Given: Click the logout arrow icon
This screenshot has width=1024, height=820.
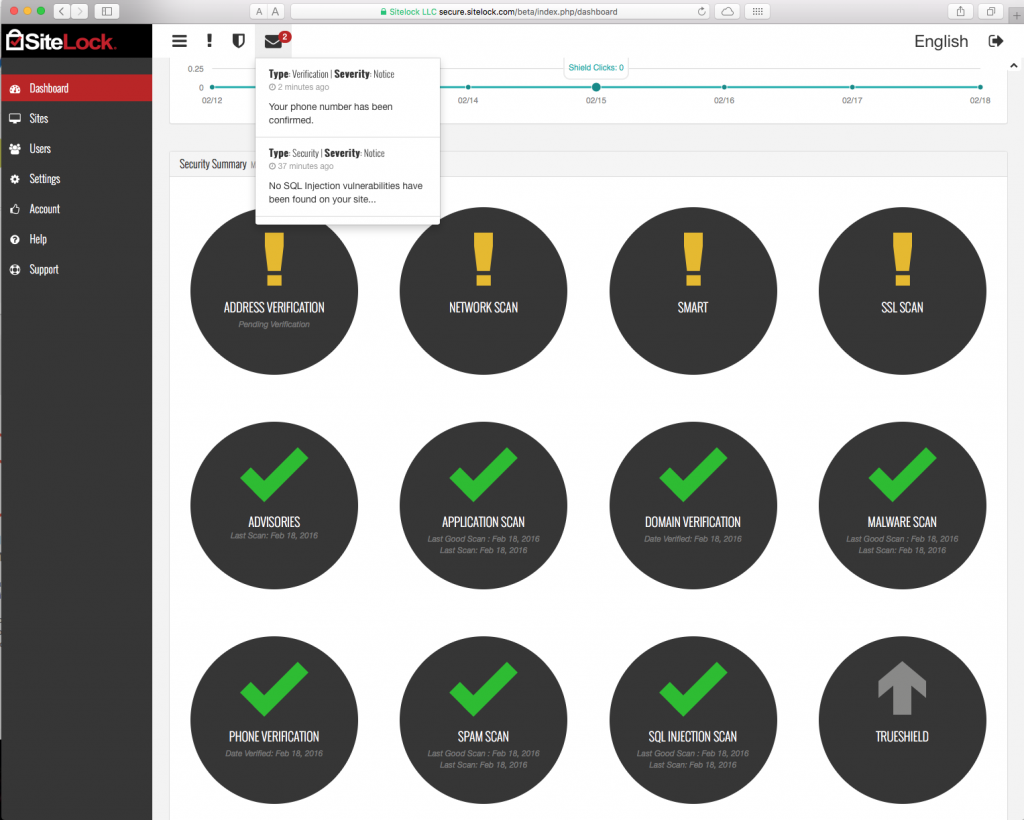Looking at the screenshot, I should [995, 41].
